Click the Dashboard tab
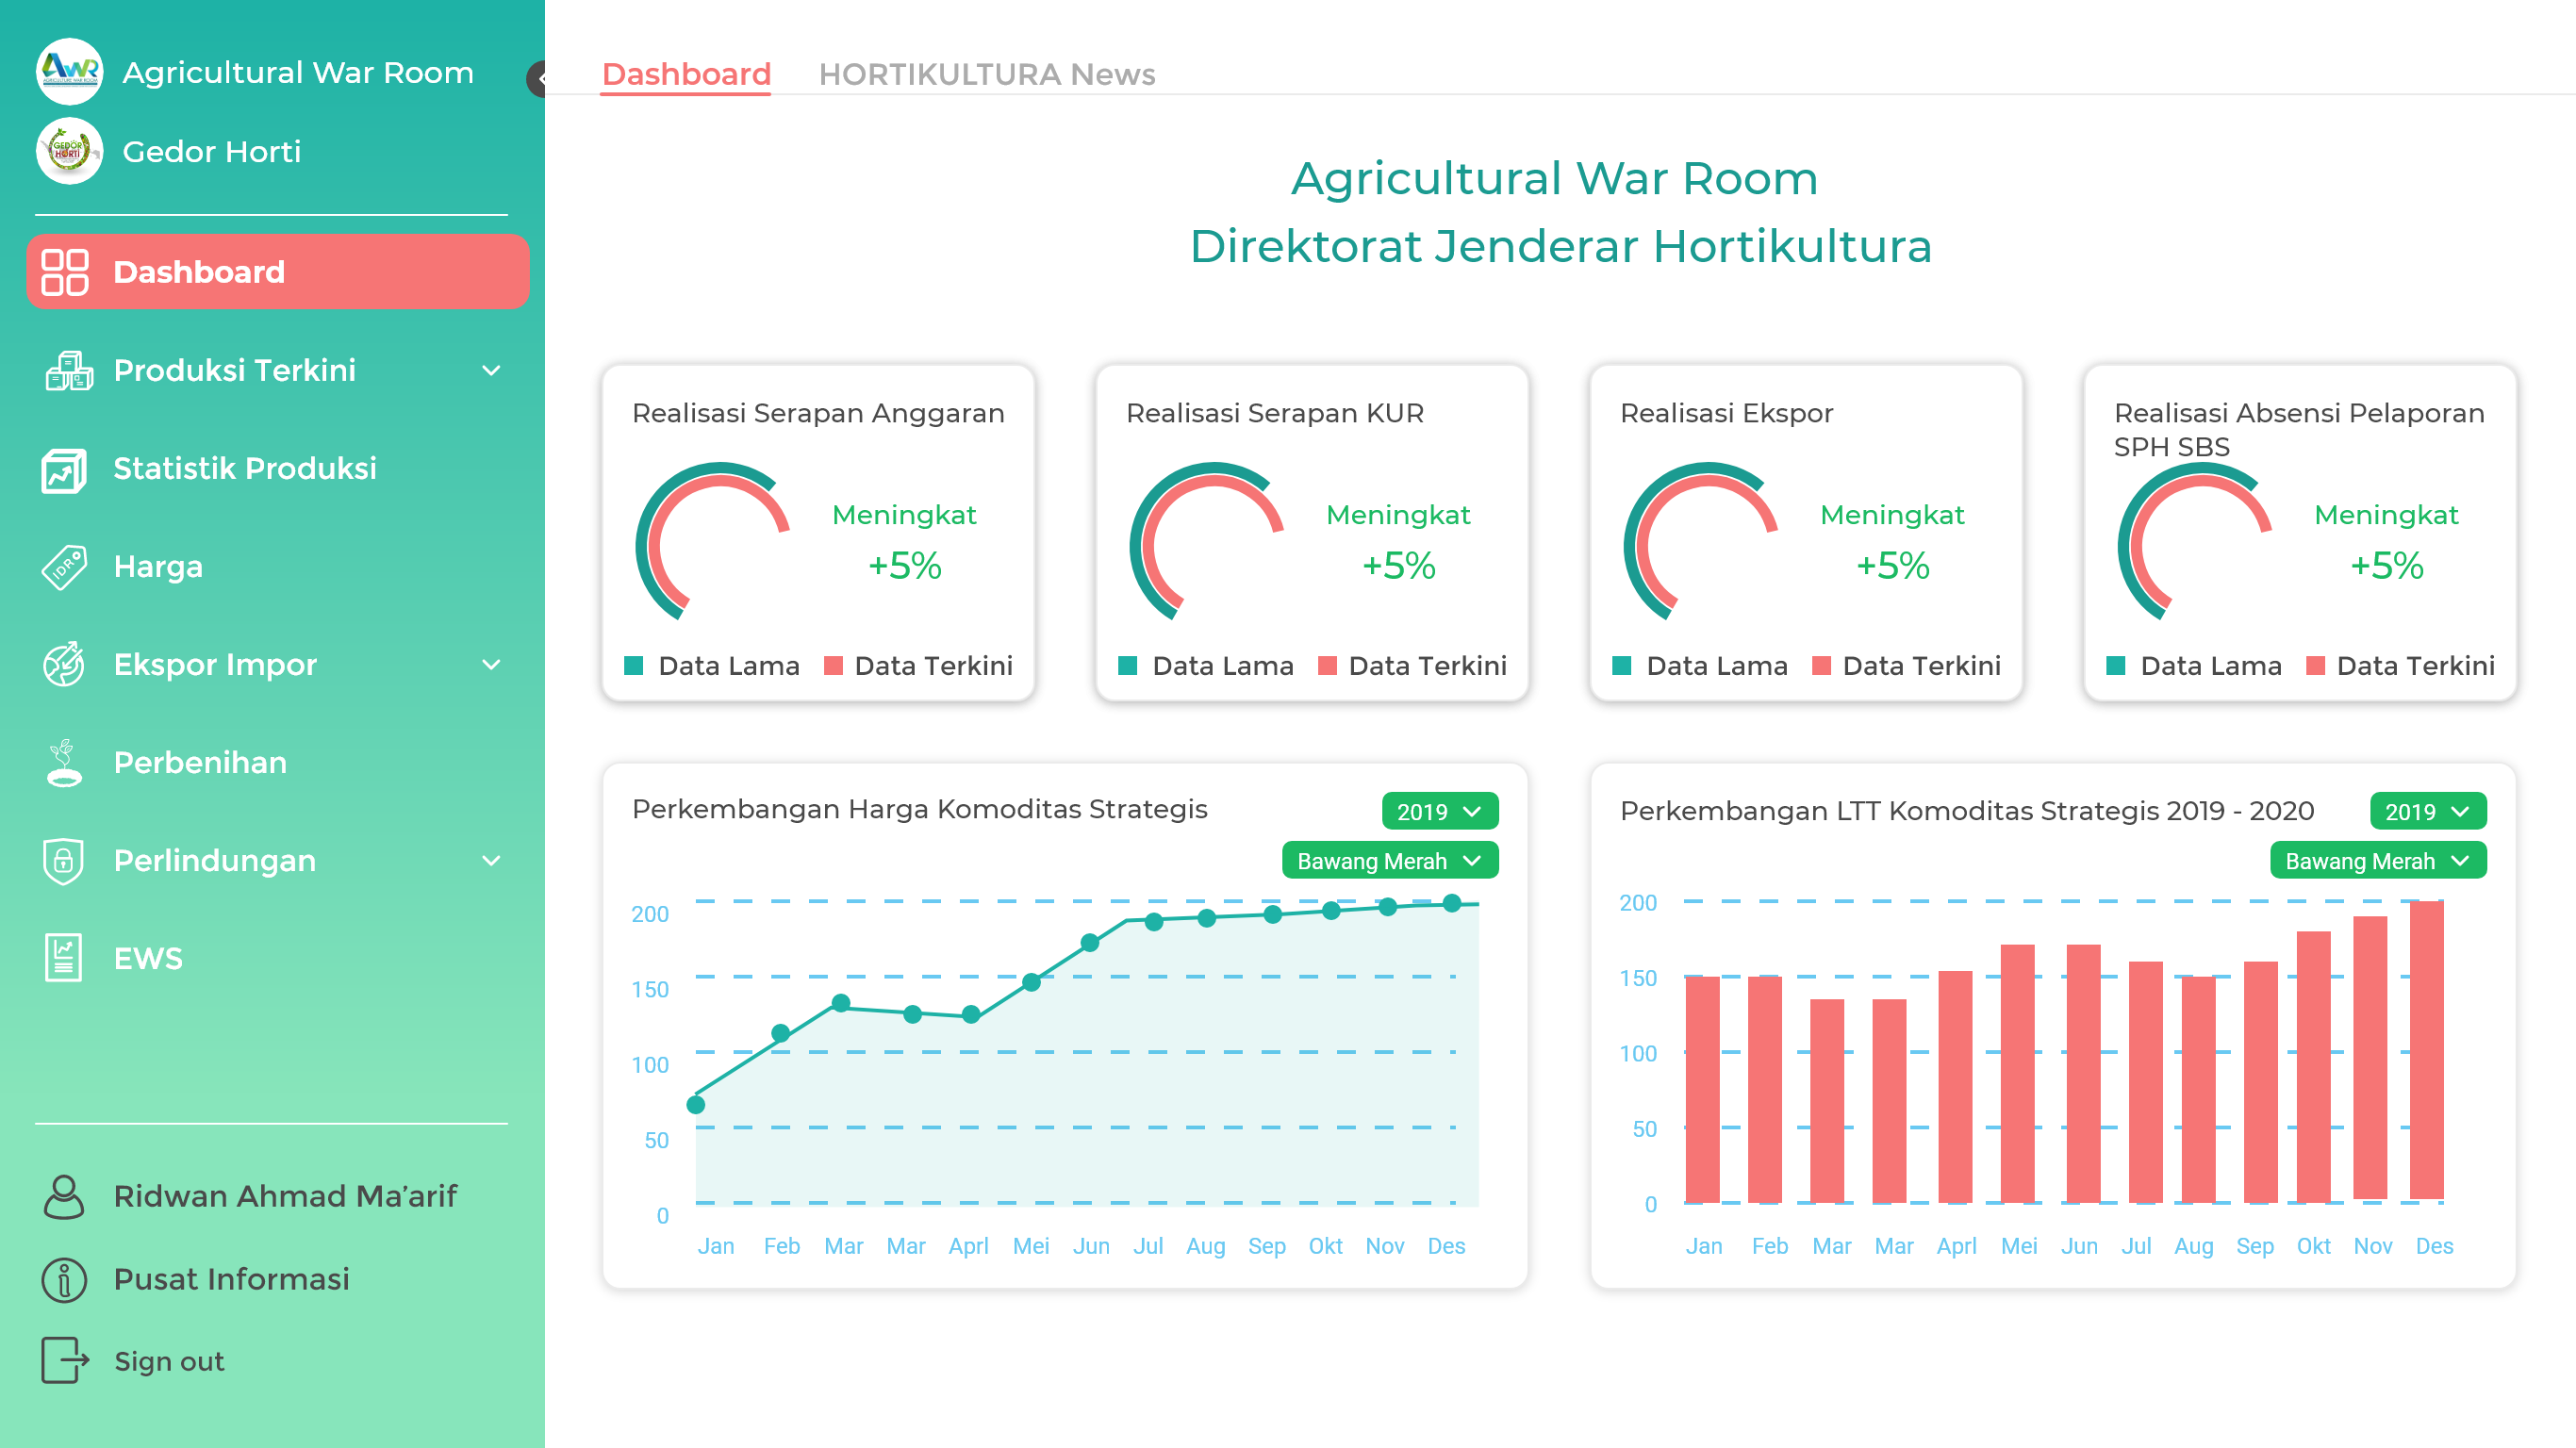This screenshot has height=1448, width=2576. [685, 74]
